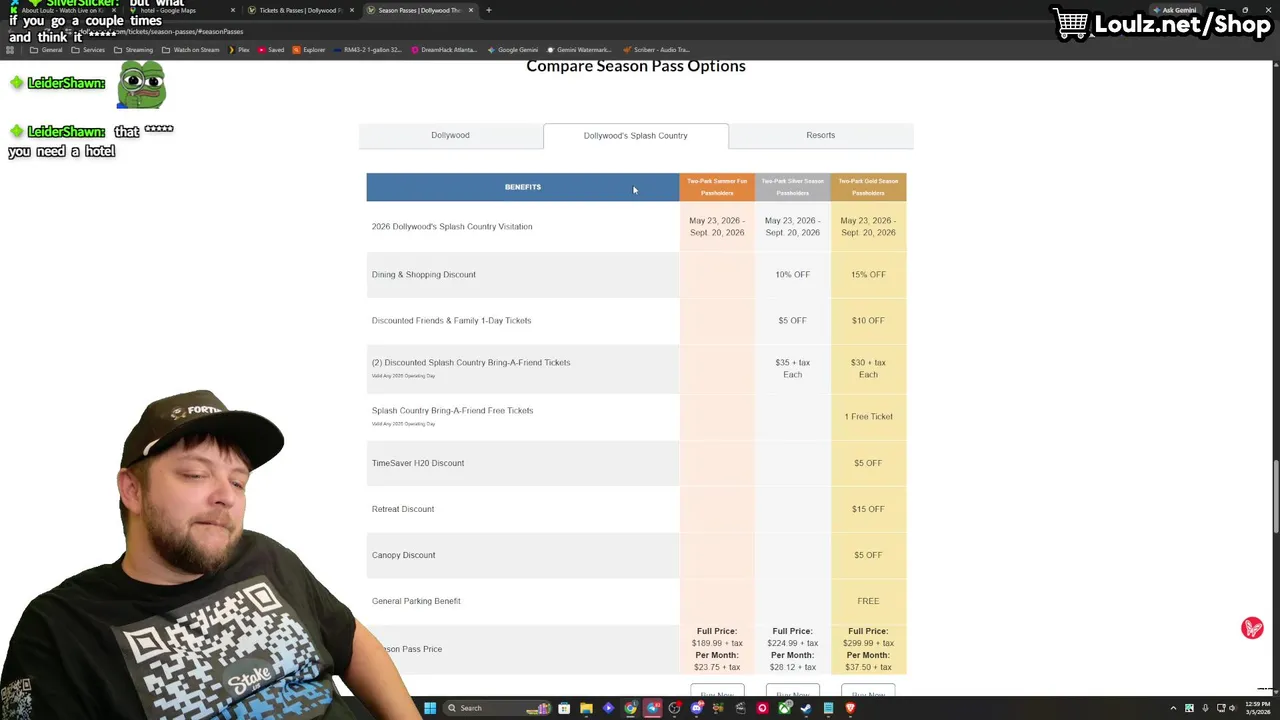Open File Explorer from the taskbar

(x=586, y=708)
